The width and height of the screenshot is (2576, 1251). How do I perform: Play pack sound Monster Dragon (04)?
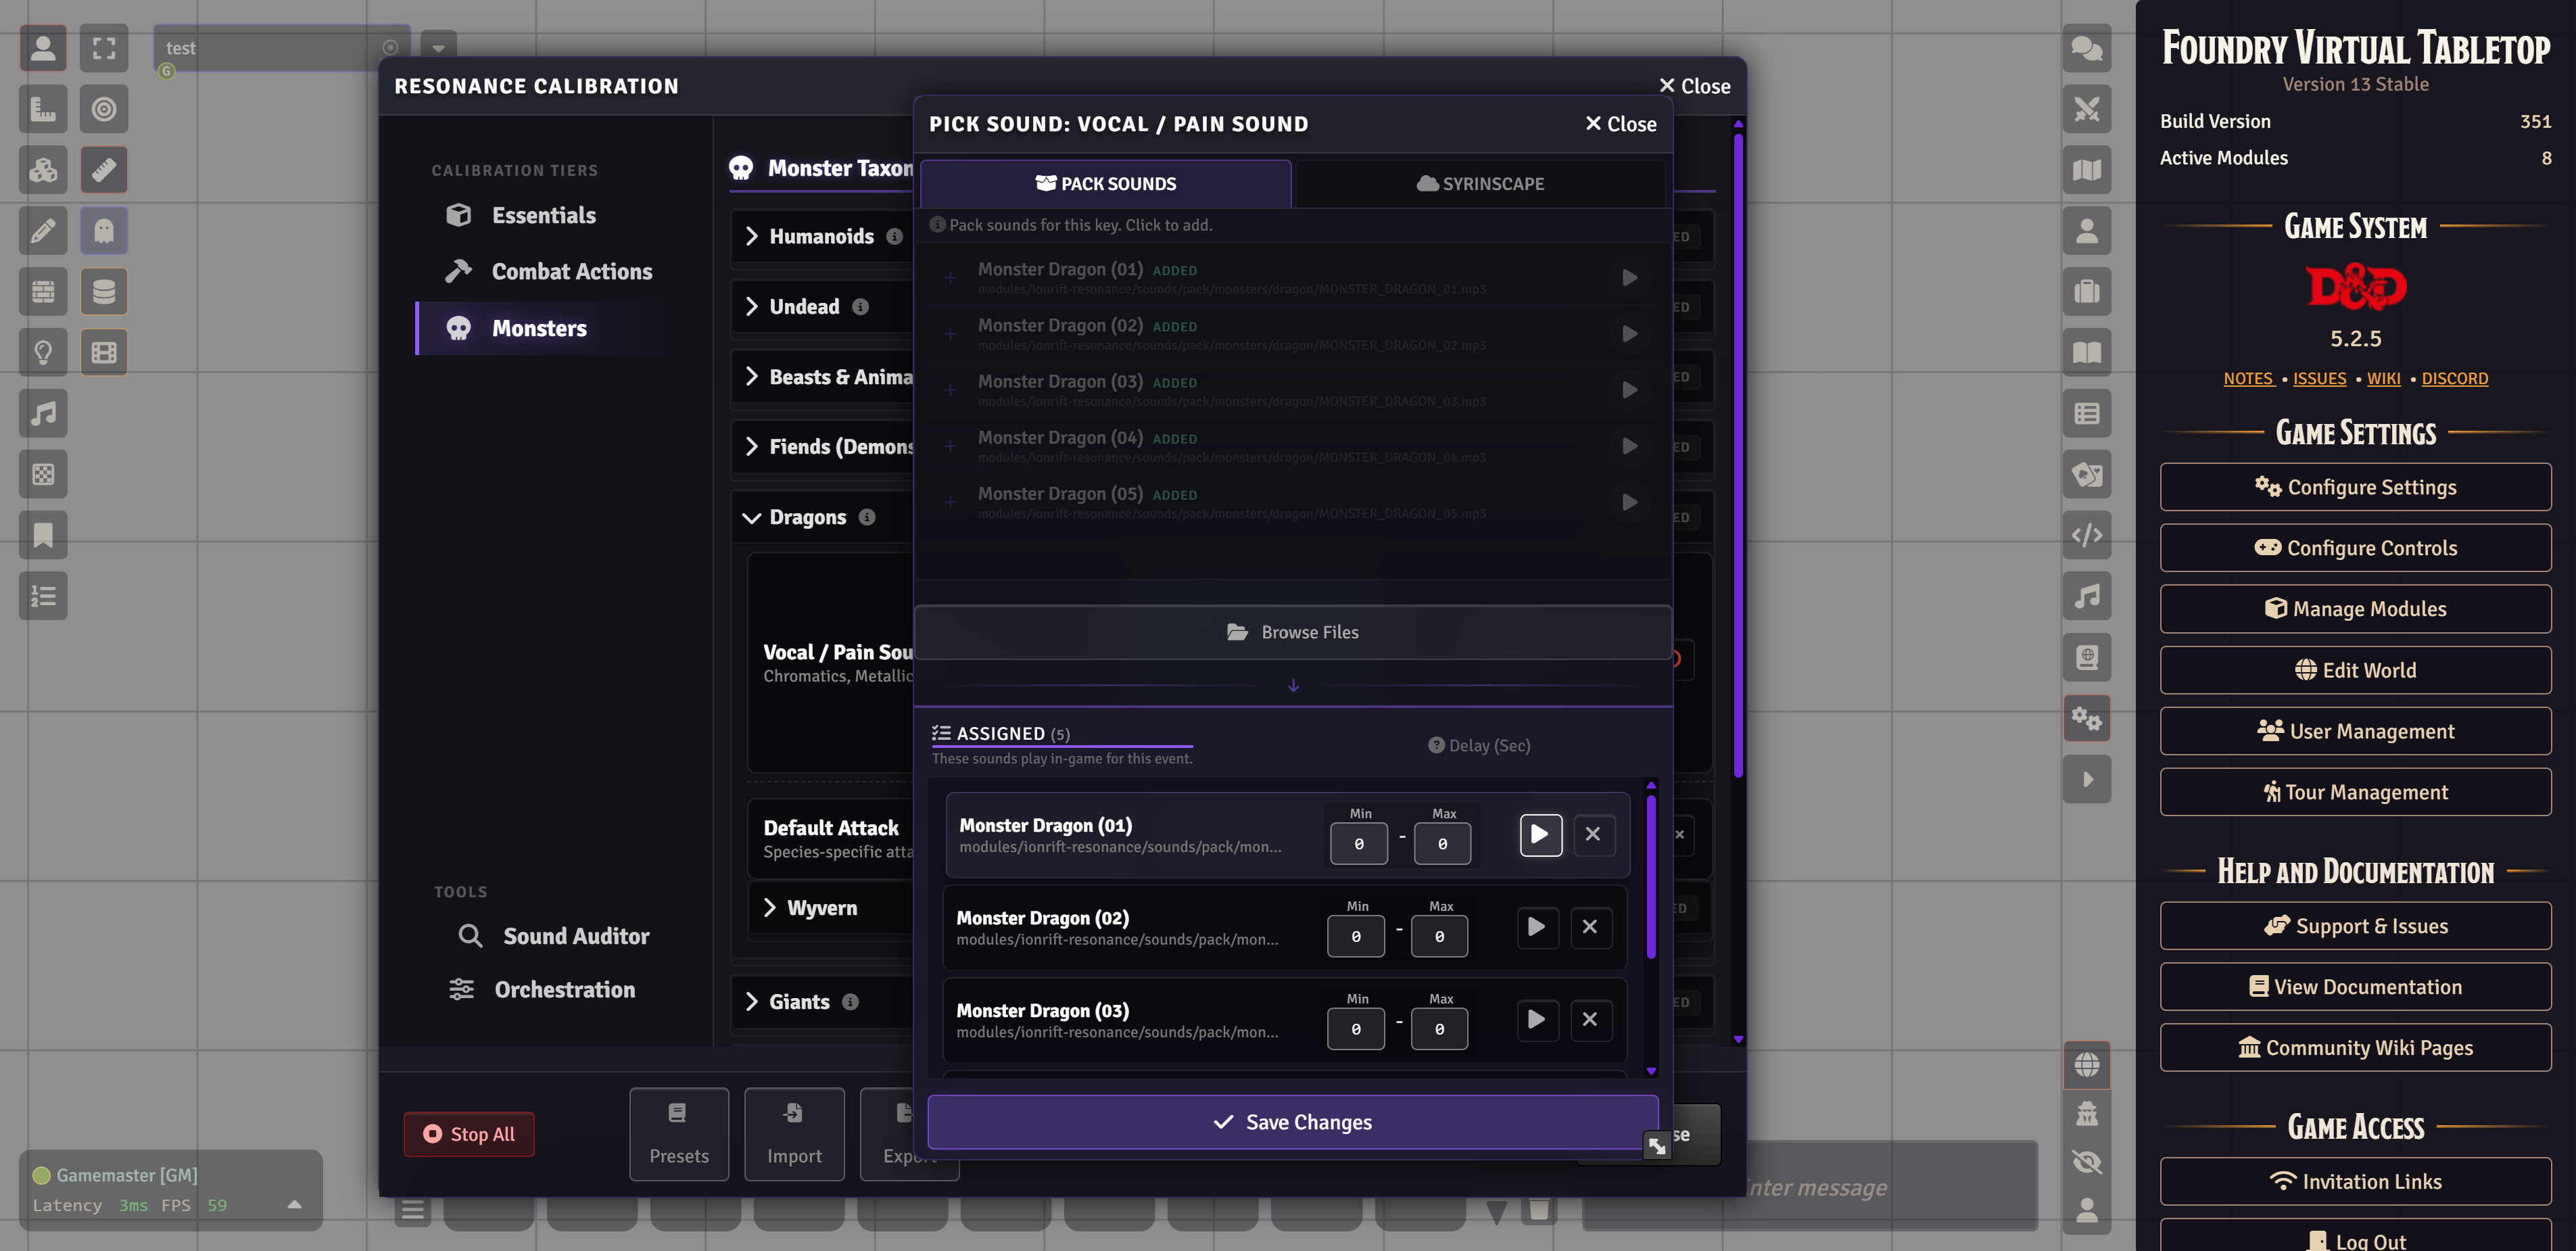pos(1629,446)
